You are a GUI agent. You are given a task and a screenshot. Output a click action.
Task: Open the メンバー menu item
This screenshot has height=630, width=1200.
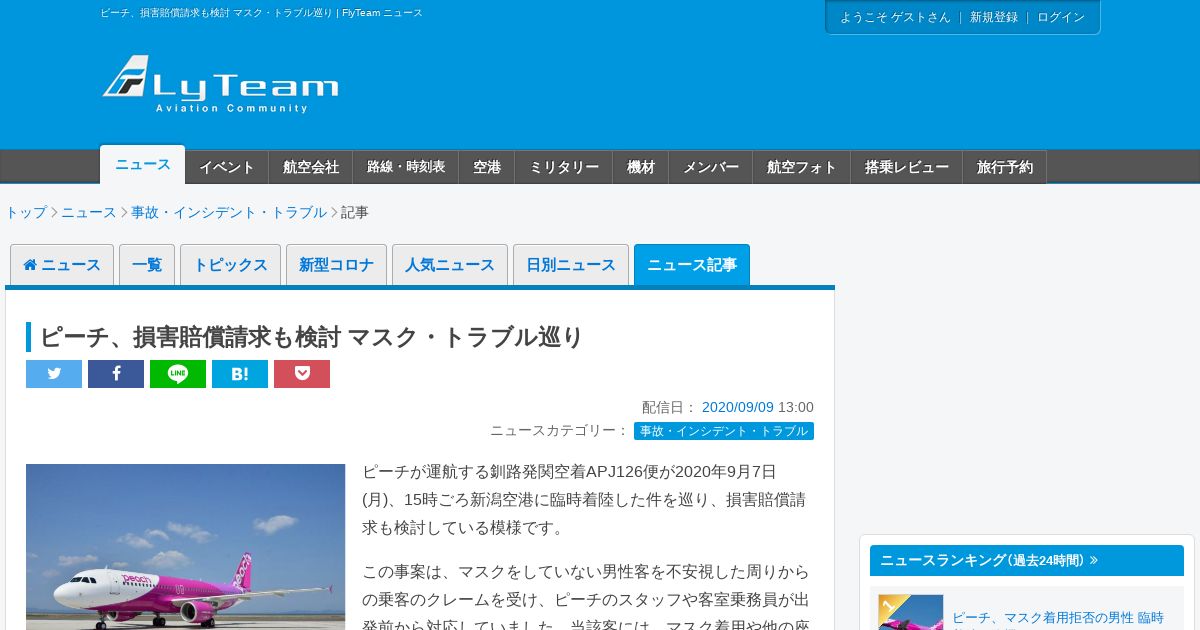tap(711, 167)
